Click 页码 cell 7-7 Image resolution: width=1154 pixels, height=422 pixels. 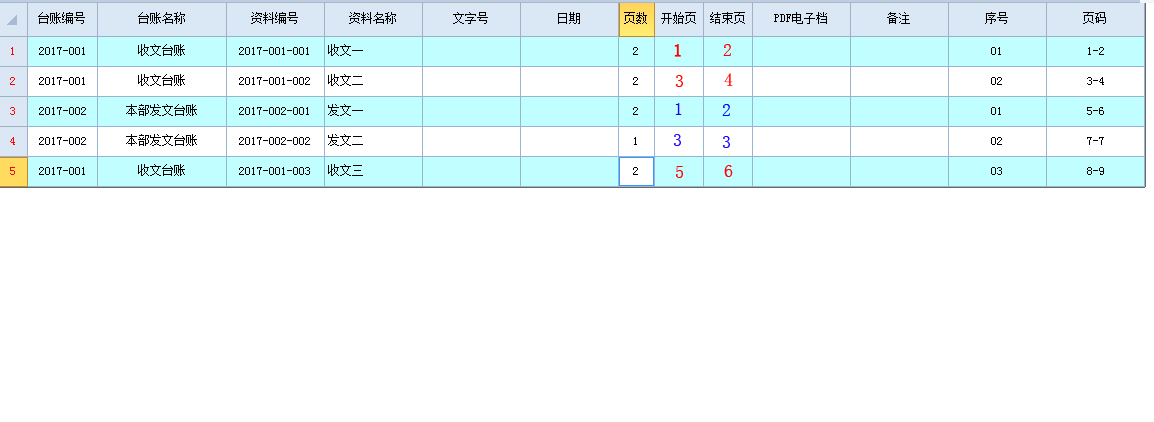point(1095,141)
